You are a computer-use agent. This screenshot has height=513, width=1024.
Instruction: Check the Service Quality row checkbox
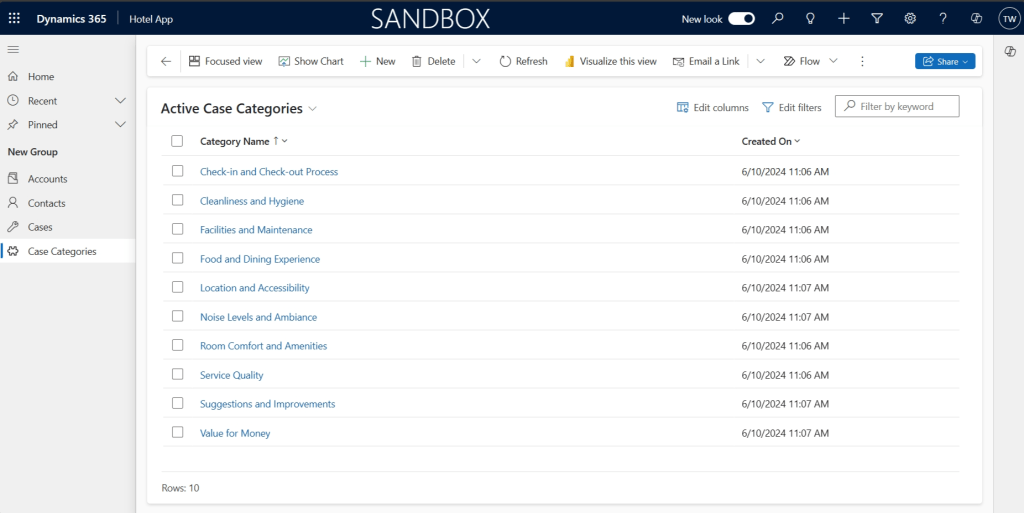178,374
